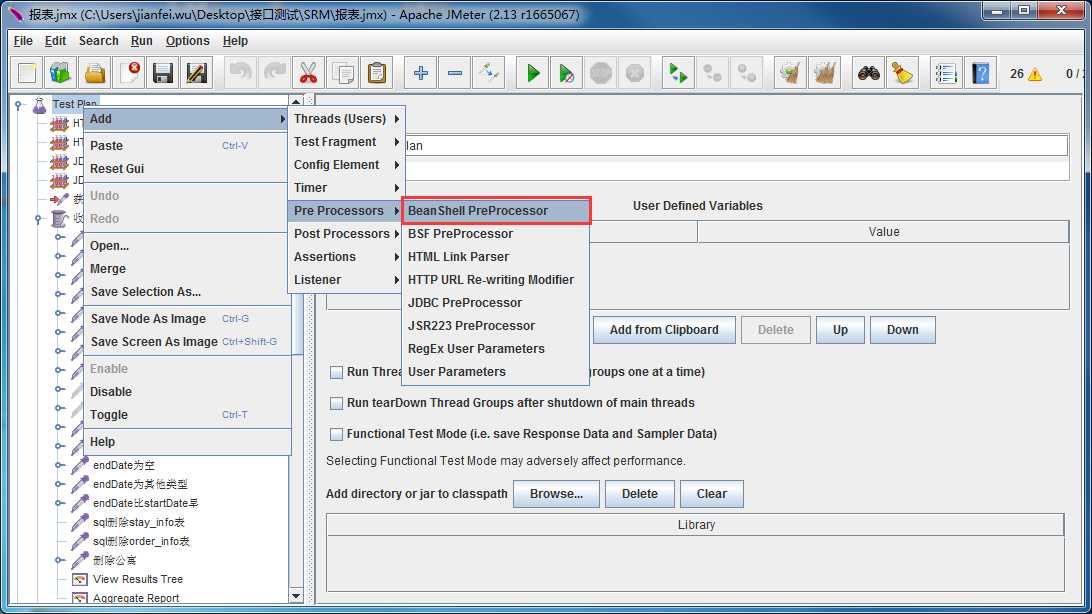This screenshot has height=614, width=1092.
Task: Click the Help question-mark toolbar icon
Action: click(x=981, y=73)
